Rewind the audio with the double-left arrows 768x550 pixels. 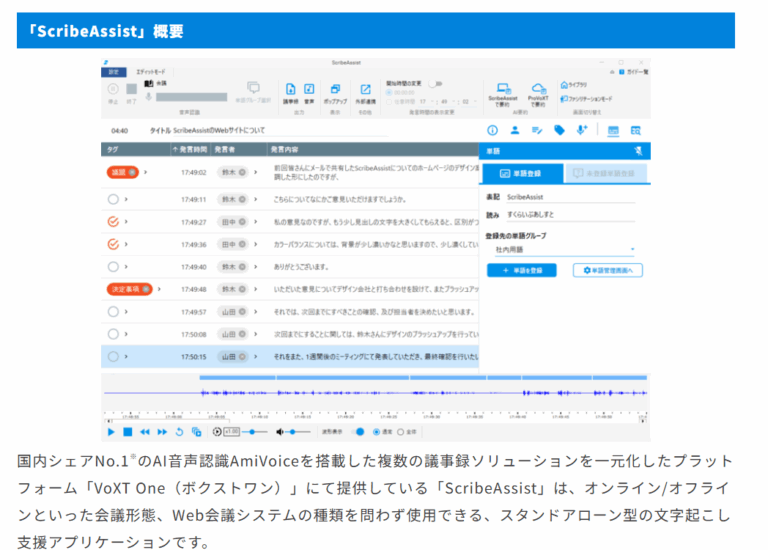click(x=145, y=432)
